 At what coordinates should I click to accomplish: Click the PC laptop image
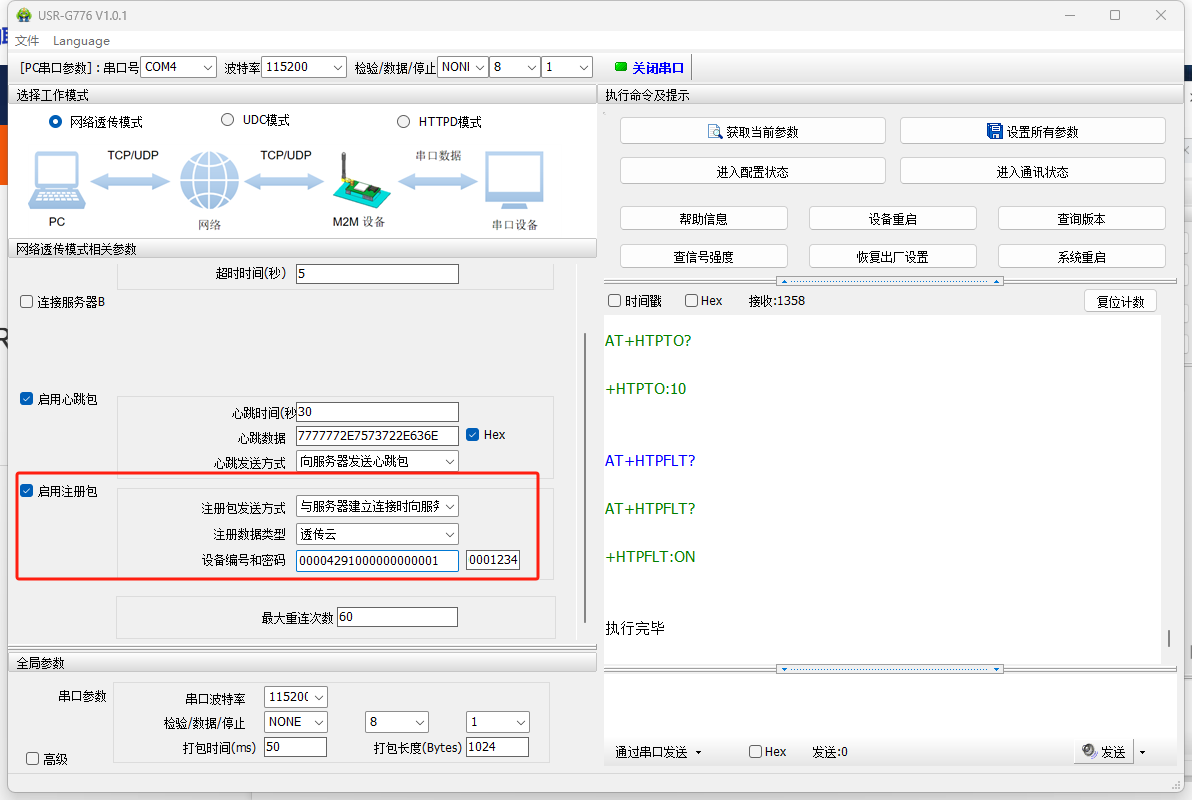click(x=56, y=183)
